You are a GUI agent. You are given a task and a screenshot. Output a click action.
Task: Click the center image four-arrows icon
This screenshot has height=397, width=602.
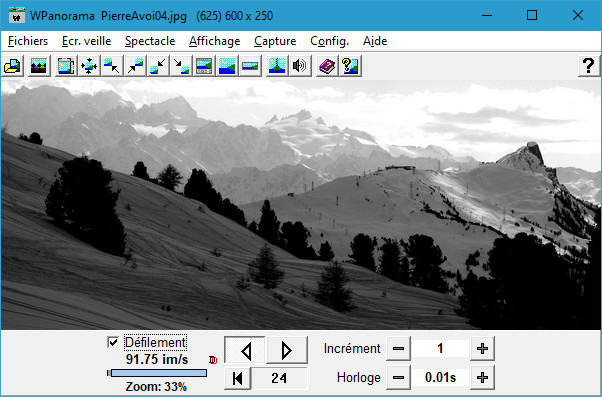[x=89, y=66]
